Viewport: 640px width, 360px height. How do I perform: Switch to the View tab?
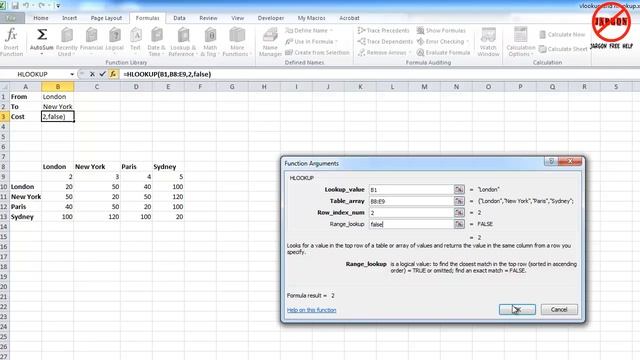click(x=238, y=18)
